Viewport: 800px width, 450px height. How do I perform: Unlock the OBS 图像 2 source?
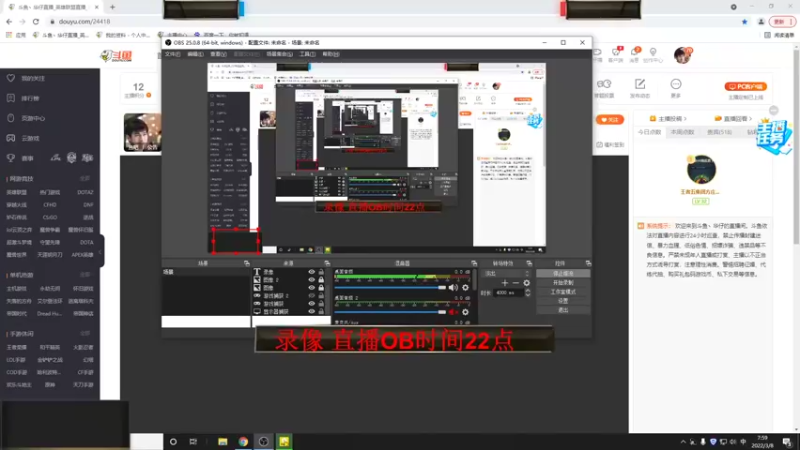pyautogui.click(x=321, y=280)
